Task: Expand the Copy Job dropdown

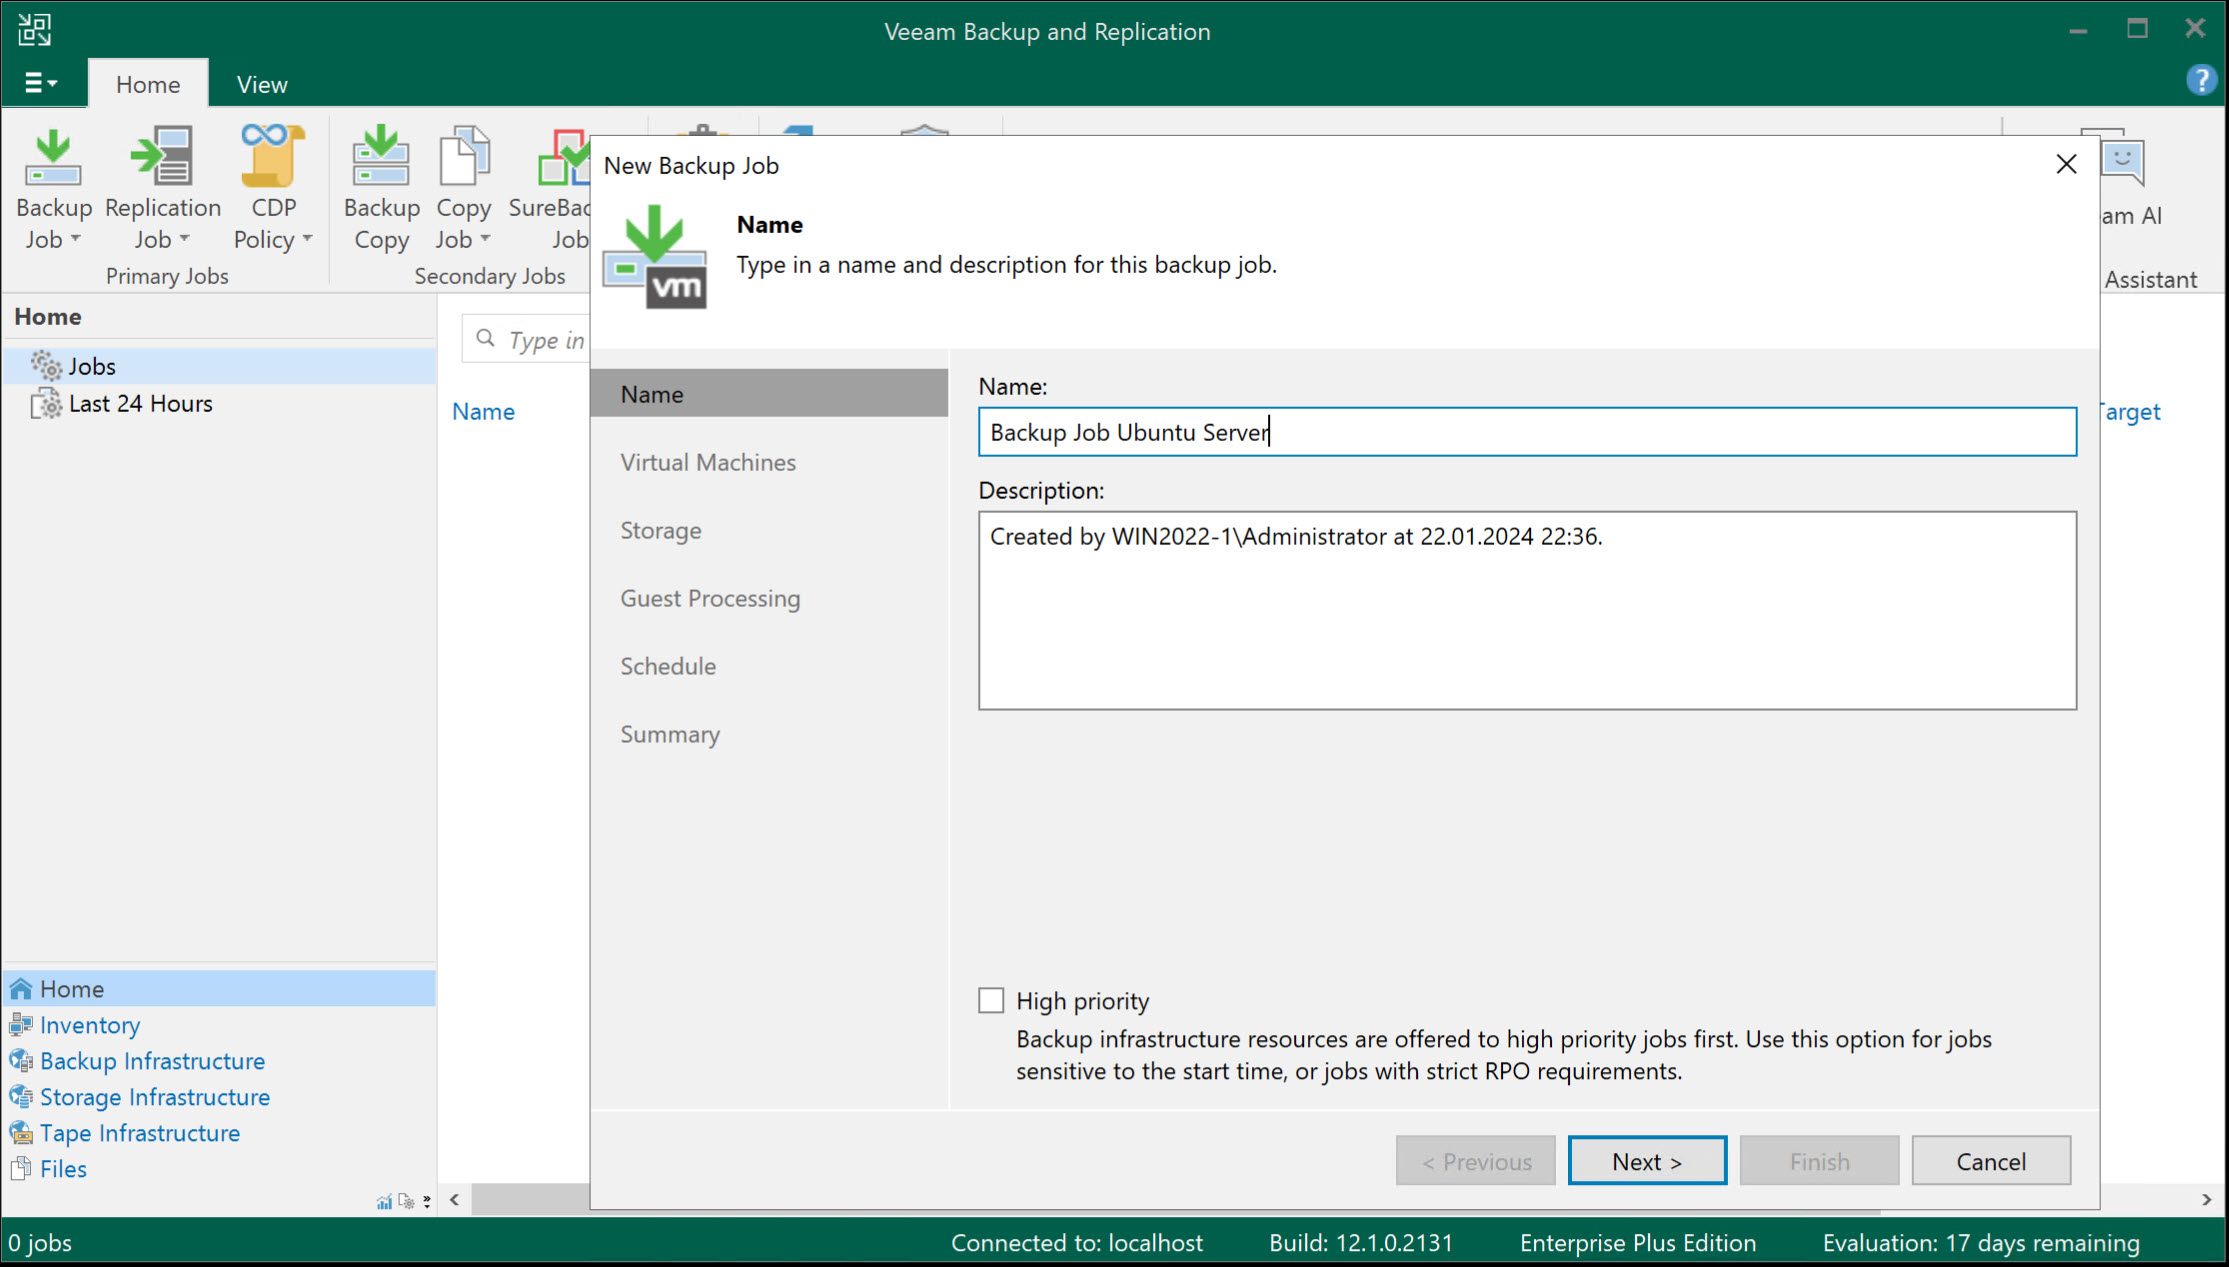Action: 487,239
